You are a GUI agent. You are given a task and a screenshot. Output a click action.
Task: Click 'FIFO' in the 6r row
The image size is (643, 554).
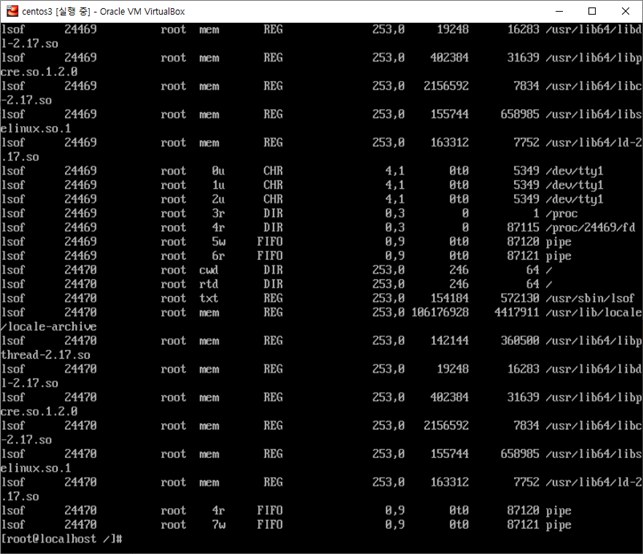[x=270, y=256]
